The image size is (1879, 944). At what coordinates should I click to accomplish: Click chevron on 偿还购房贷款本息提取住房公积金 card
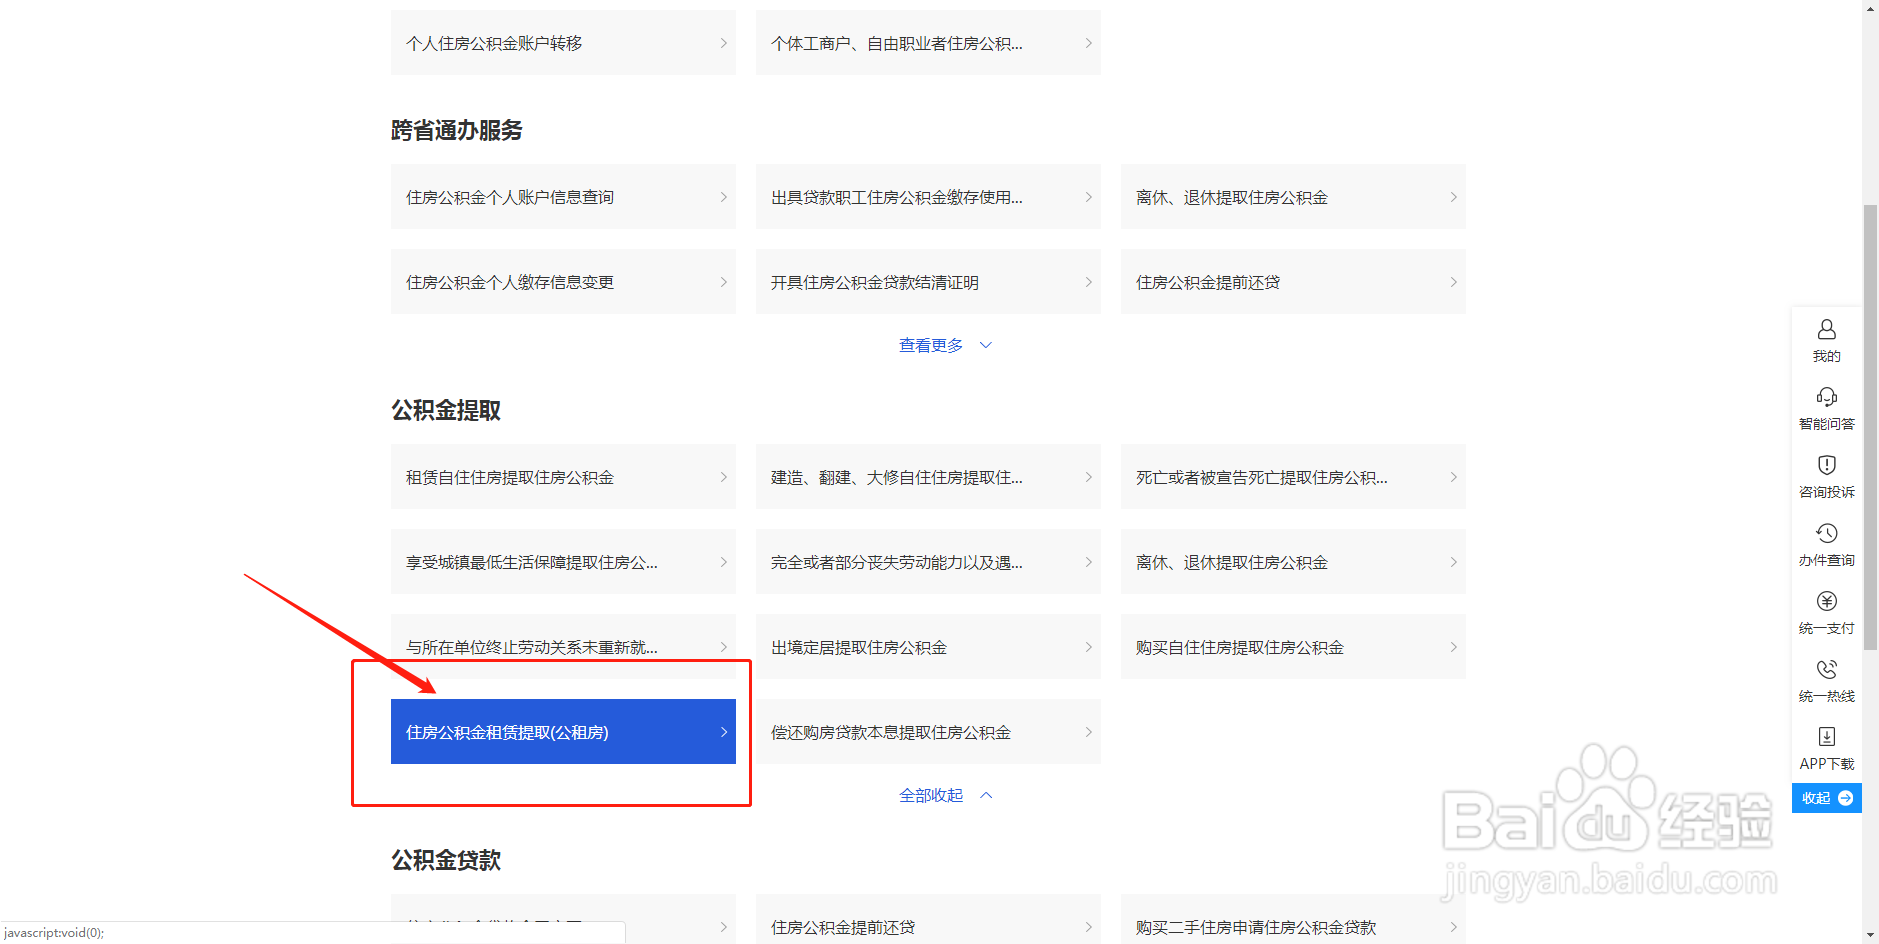tap(1089, 732)
